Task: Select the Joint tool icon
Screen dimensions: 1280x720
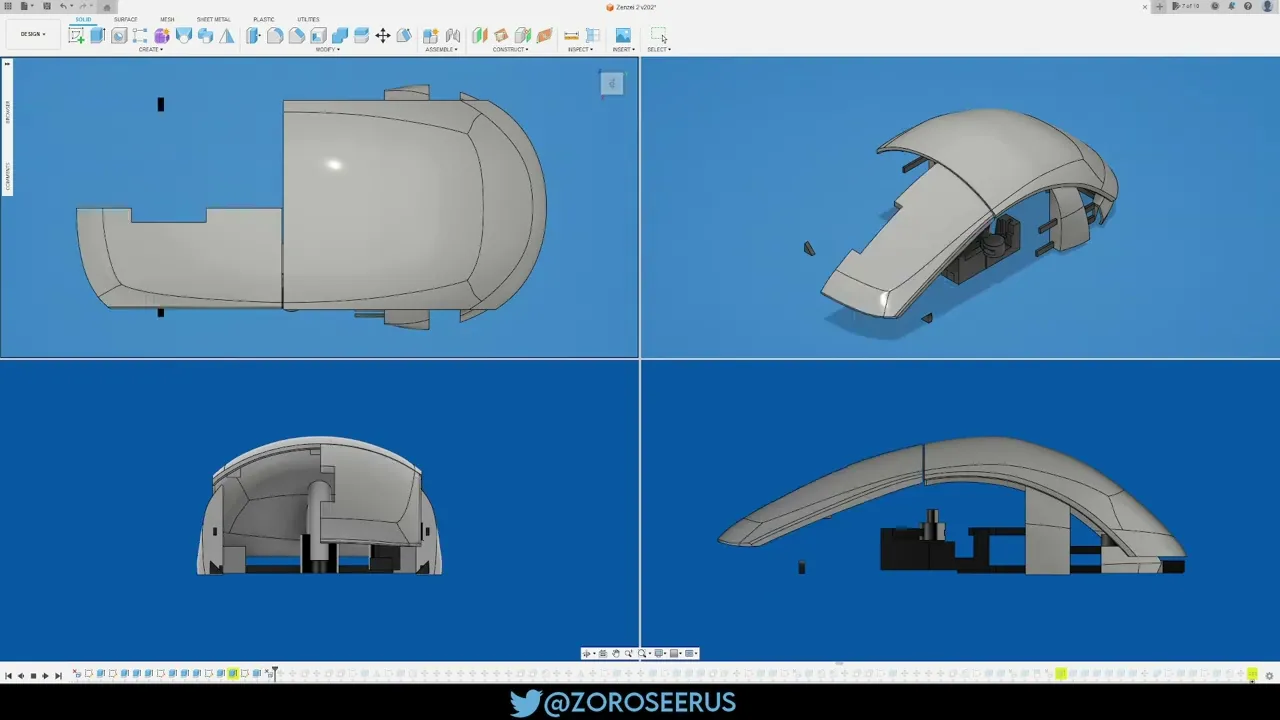Action: 452,36
